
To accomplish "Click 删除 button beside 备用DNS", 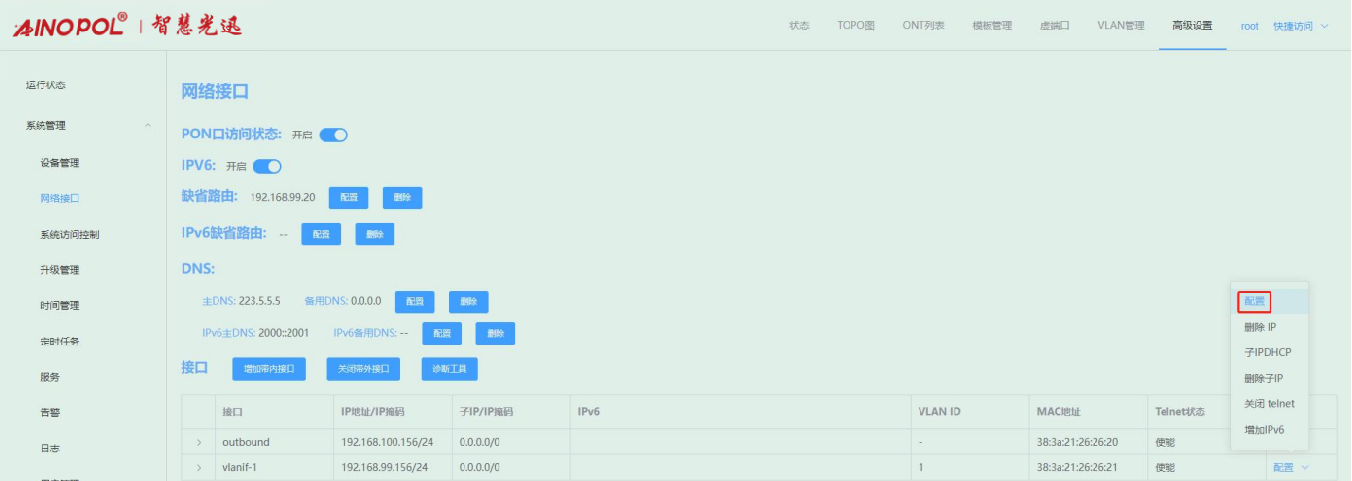I will click(x=468, y=301).
